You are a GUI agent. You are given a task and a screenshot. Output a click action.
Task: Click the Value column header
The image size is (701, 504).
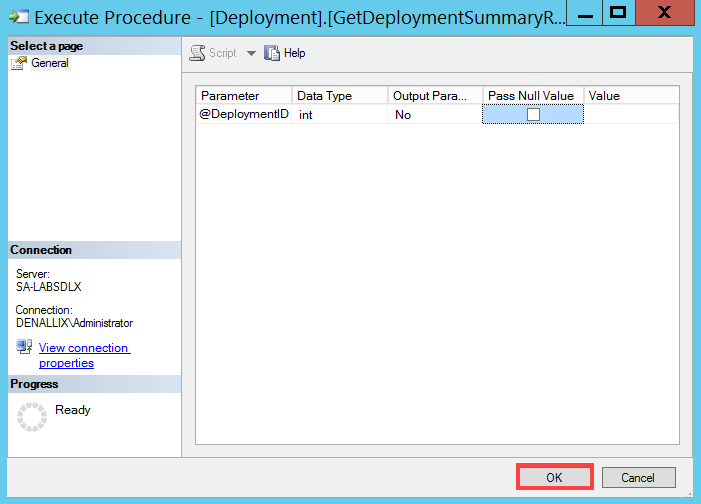pos(631,96)
